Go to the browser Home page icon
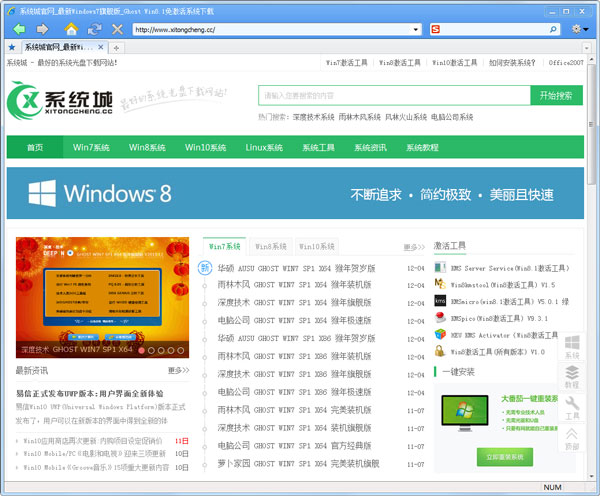This screenshot has width=600, height=496. coord(71,29)
